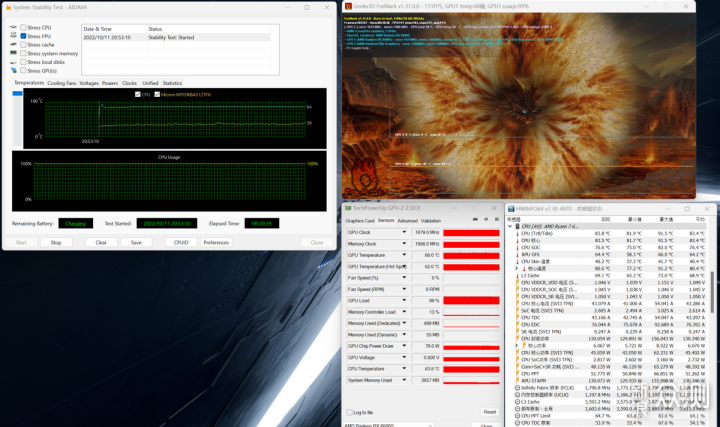Screen dimensions: 720x427
Task: Switch to the Powers tab
Action: click(110, 83)
